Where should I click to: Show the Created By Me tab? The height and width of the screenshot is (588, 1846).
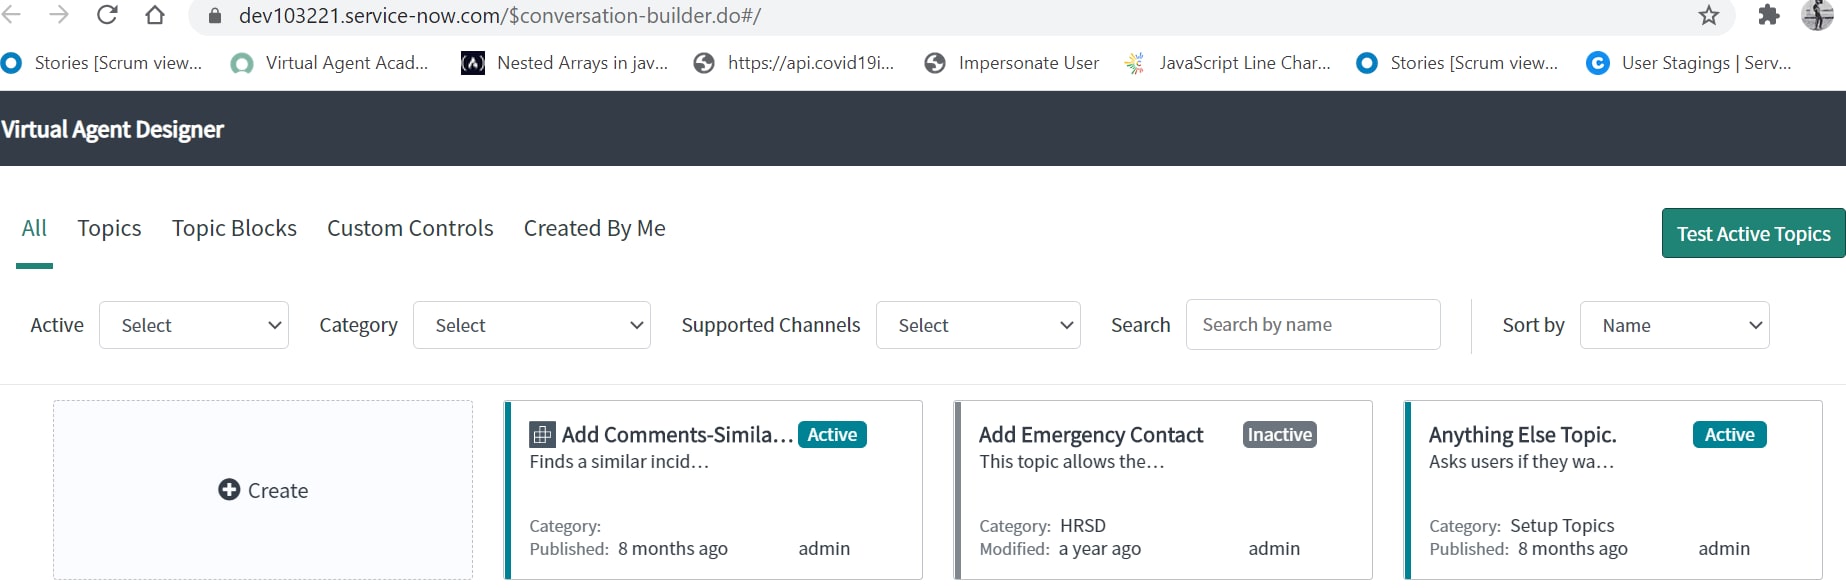tap(595, 228)
